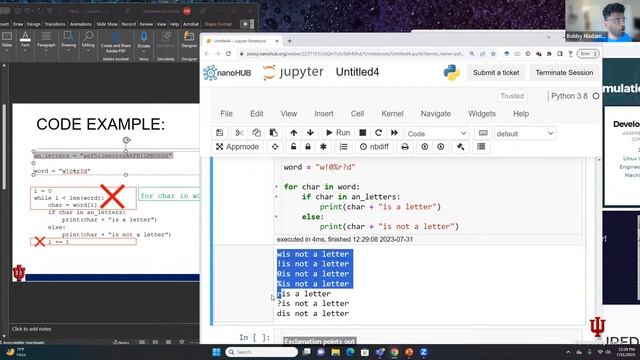This screenshot has height=360, width=640.
Task: Open the Help menu in Jupyter
Action: coord(521,114)
